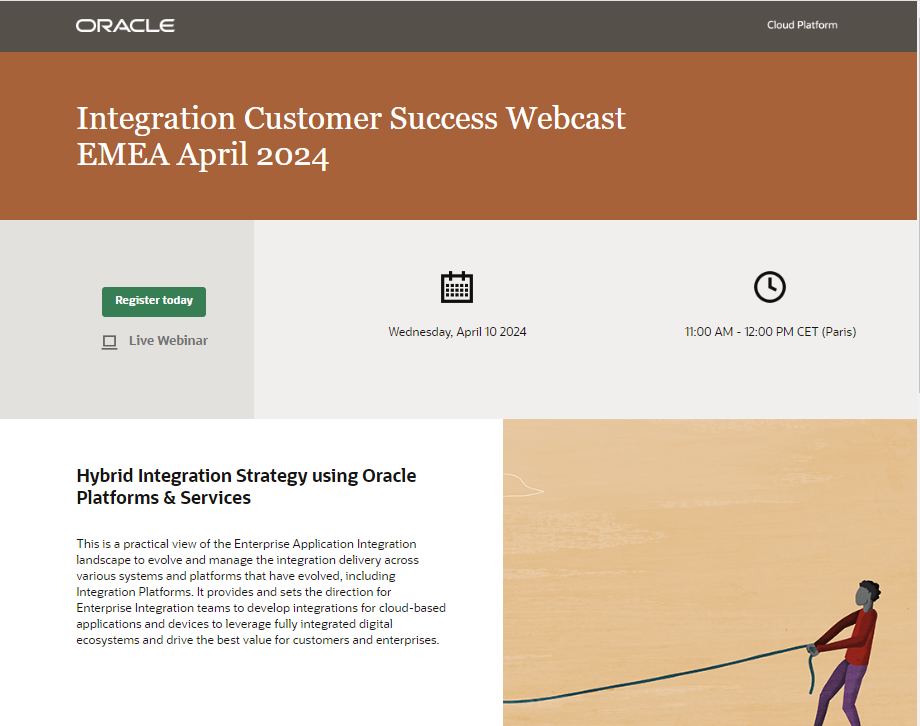The width and height of the screenshot is (920, 726).
Task: Click the laptop icon beside Live Webinar
Action: pos(109,341)
